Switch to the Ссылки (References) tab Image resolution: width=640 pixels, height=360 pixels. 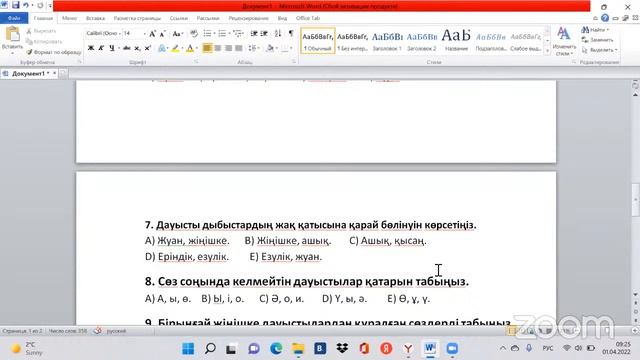click(x=178, y=18)
